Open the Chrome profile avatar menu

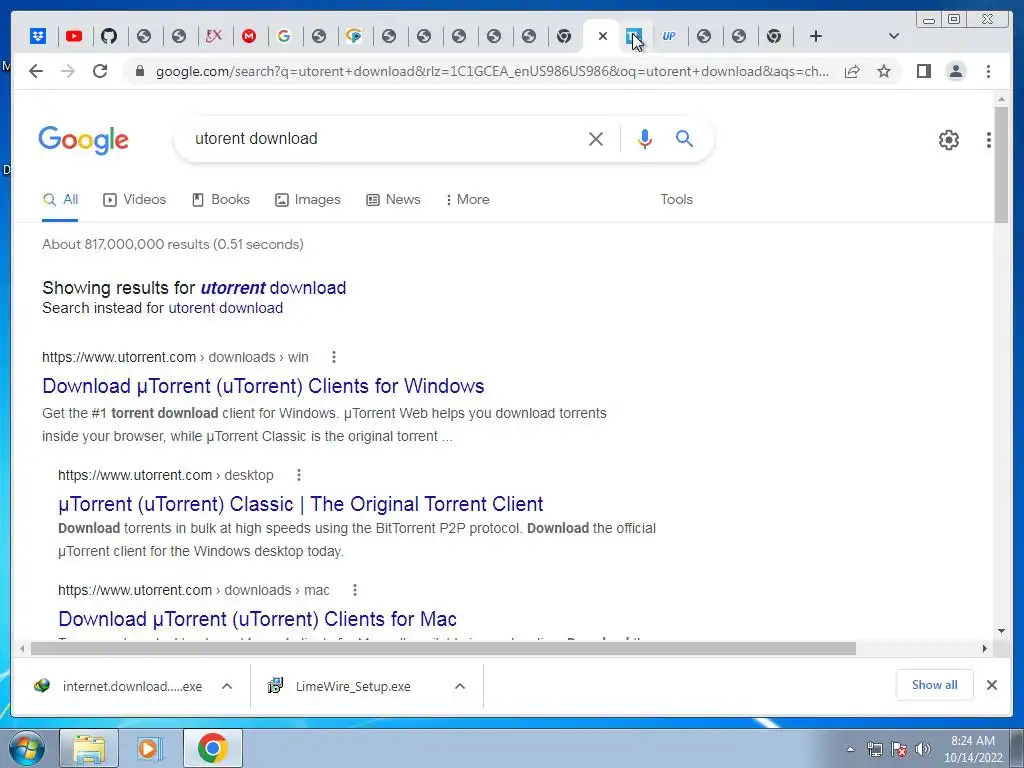(956, 71)
